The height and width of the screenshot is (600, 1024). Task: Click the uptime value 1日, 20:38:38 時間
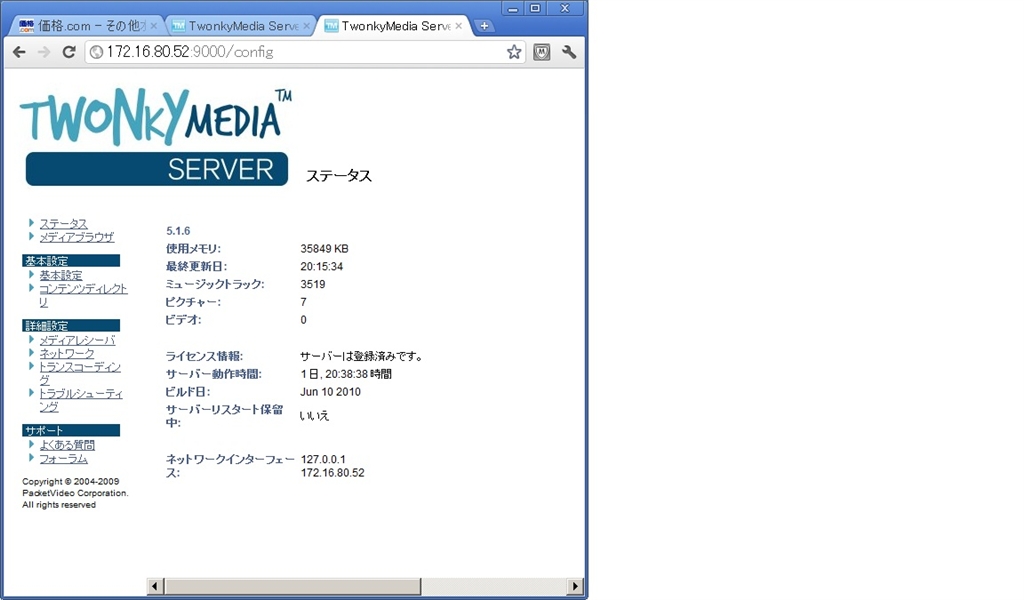pos(346,374)
